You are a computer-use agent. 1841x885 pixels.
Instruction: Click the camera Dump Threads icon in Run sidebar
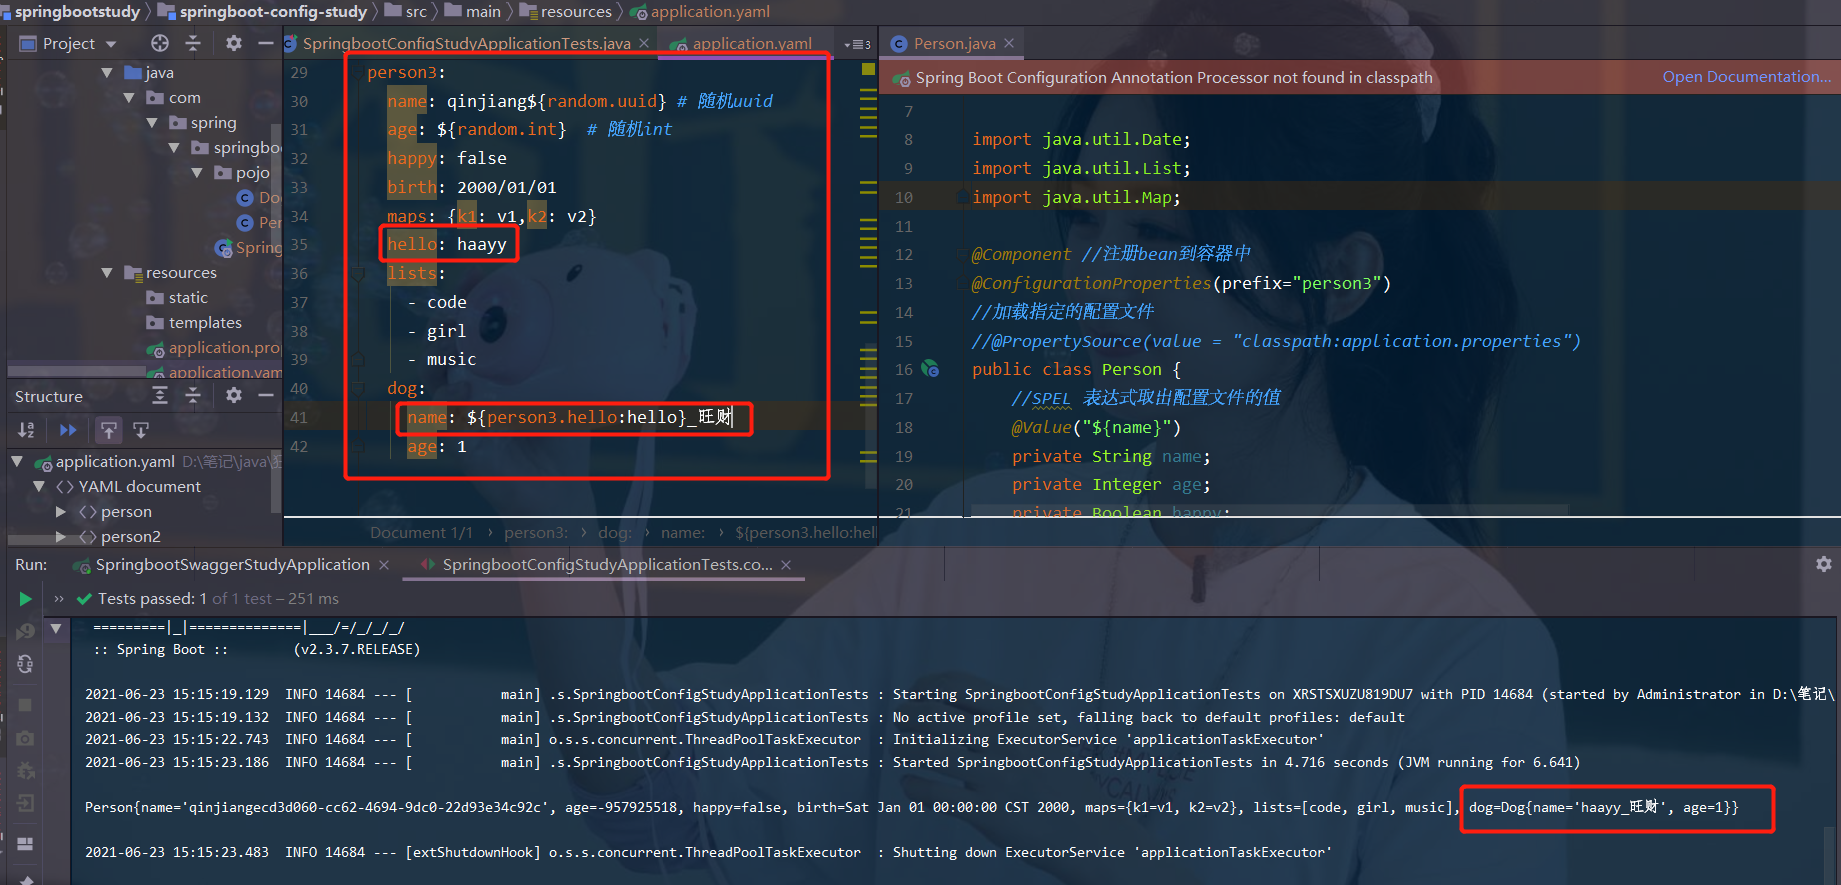[25, 738]
